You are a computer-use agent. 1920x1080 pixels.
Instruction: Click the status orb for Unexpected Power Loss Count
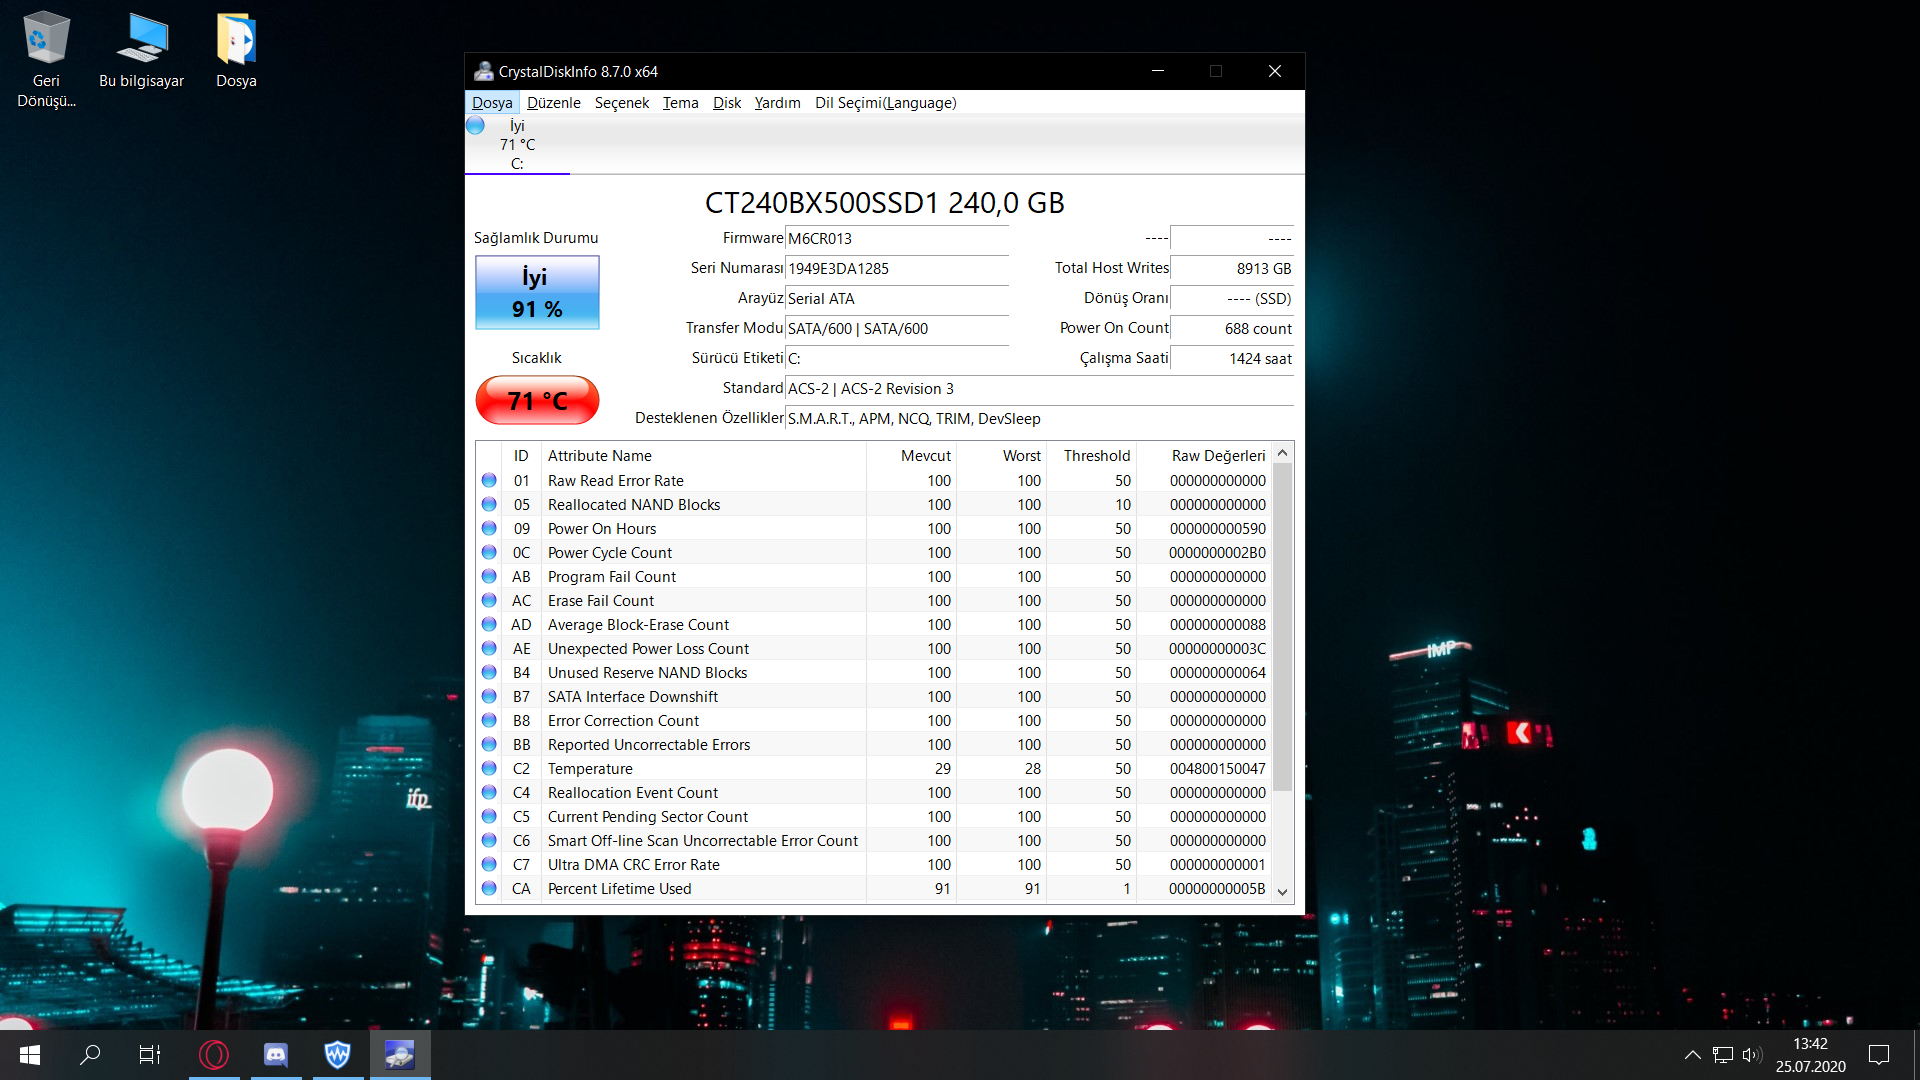click(489, 649)
